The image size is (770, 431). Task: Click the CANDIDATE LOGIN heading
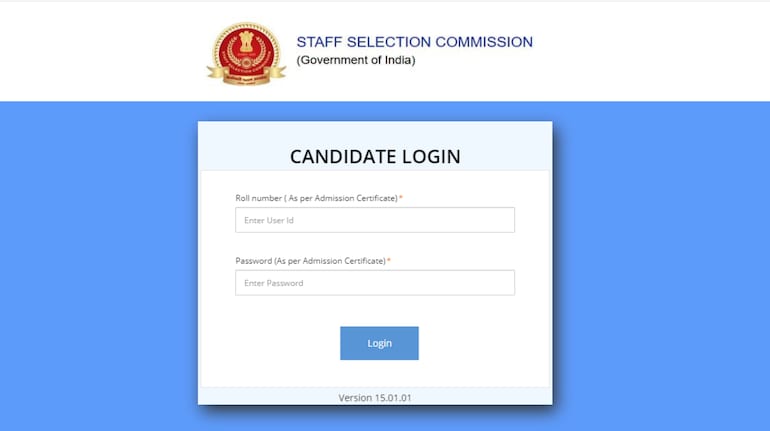point(375,156)
